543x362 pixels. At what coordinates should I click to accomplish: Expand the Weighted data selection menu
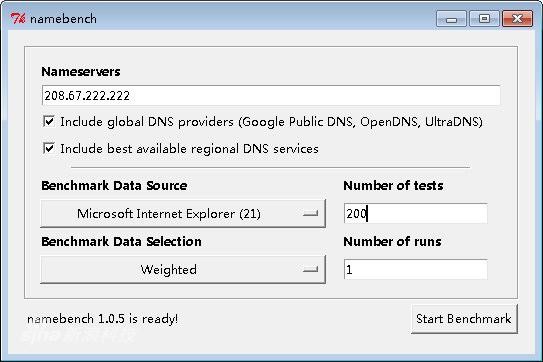click(183, 270)
